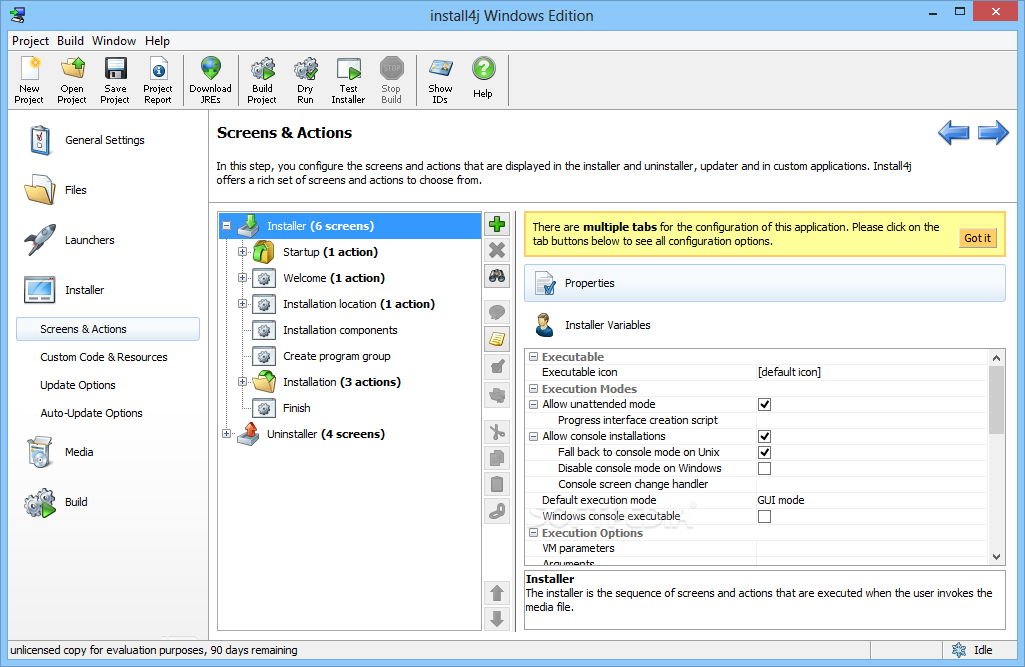Toggle Fall back to console mode on Unix
The width and height of the screenshot is (1025, 667).
pyautogui.click(x=764, y=453)
